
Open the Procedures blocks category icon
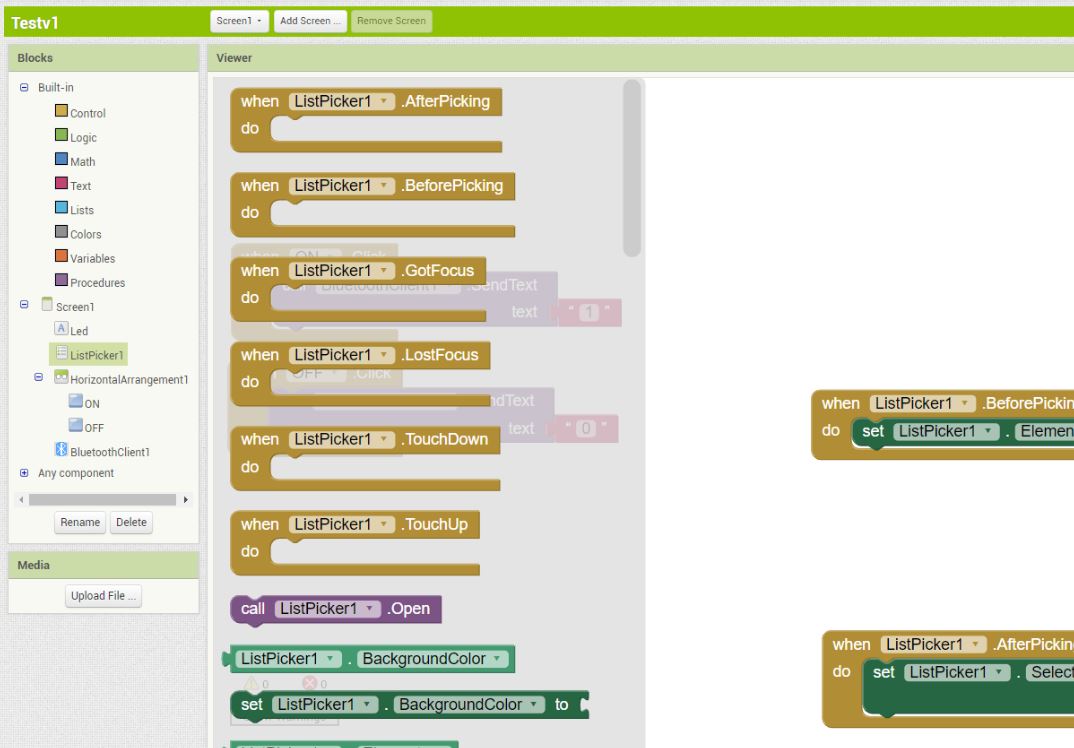click(x=62, y=280)
